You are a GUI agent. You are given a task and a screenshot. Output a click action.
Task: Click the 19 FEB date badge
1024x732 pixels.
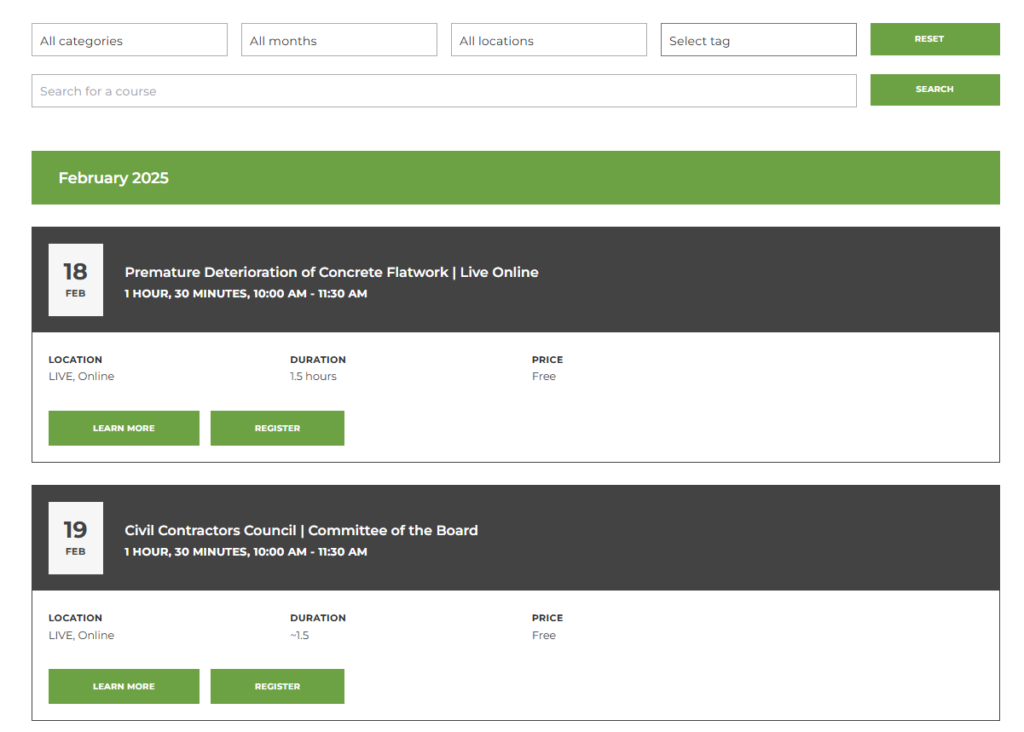[76, 538]
